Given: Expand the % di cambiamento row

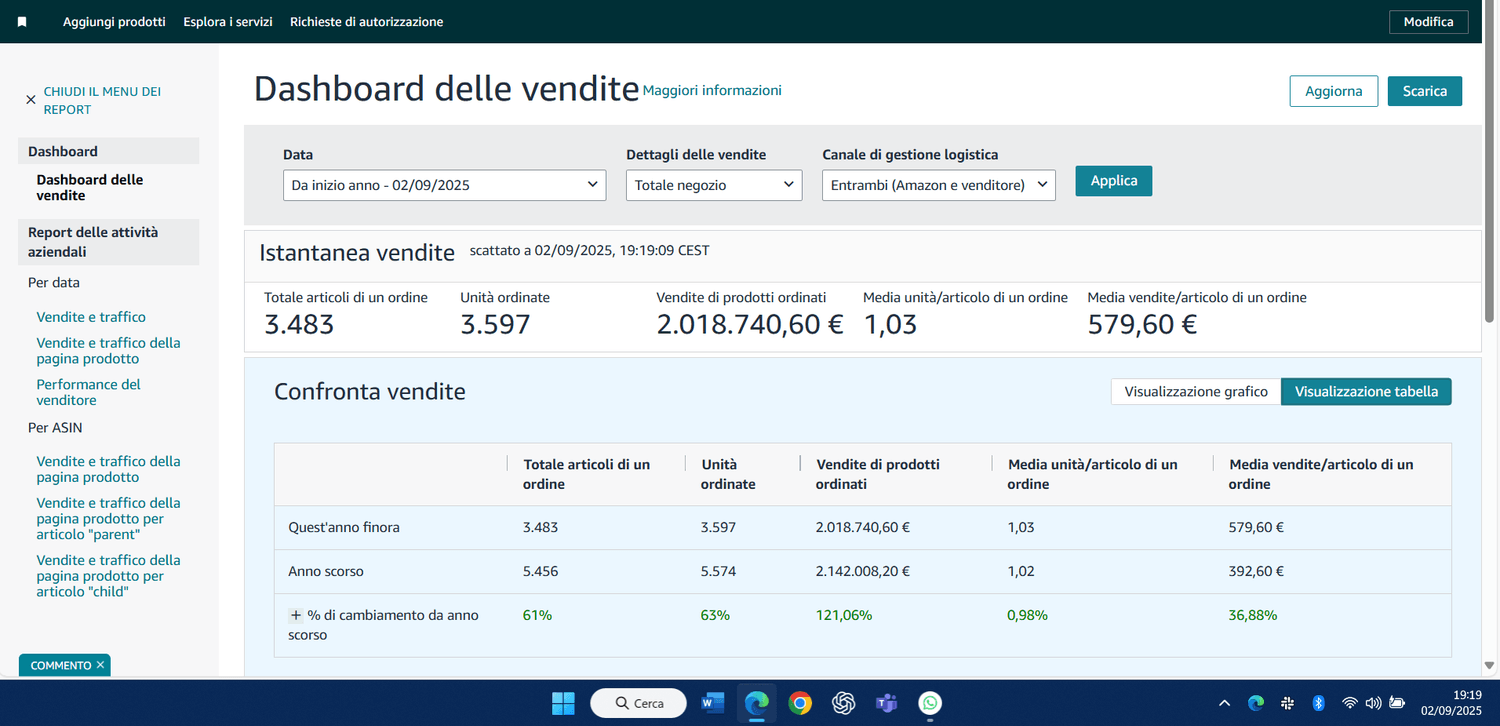Looking at the screenshot, I should 296,616.
